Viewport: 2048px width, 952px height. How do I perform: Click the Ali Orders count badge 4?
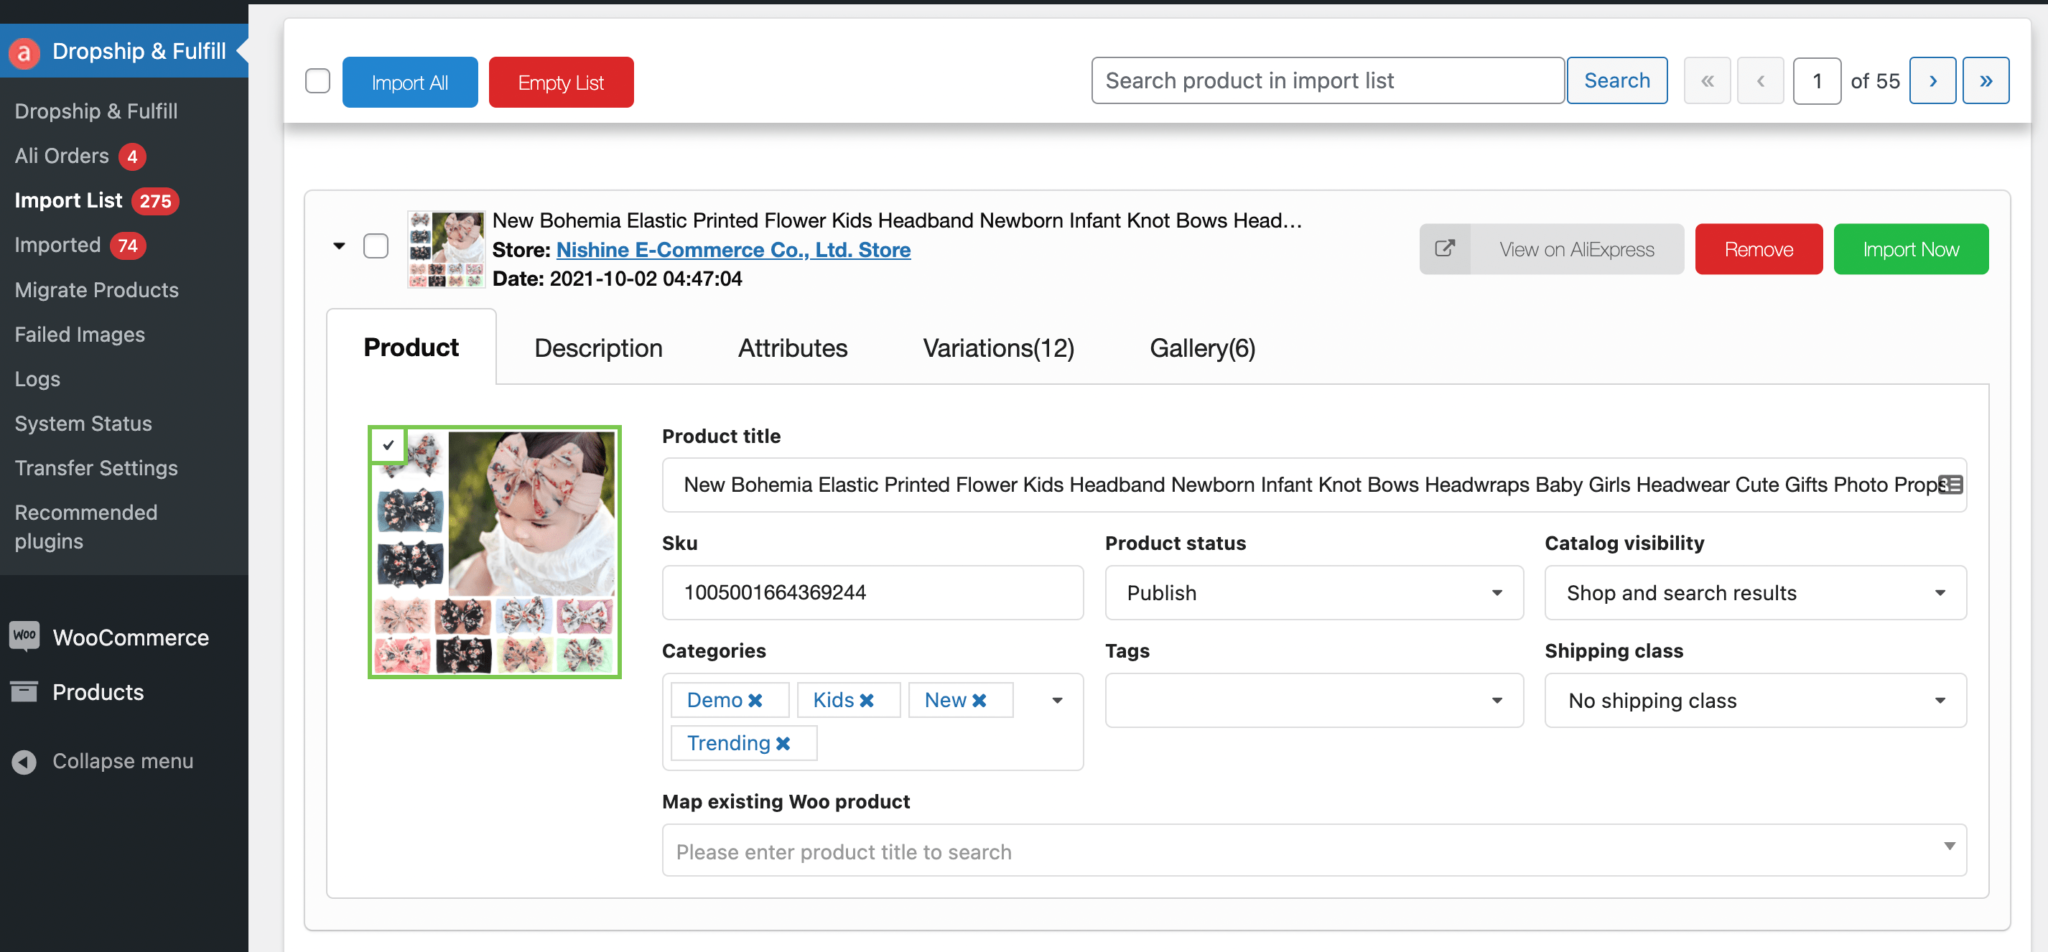132,157
